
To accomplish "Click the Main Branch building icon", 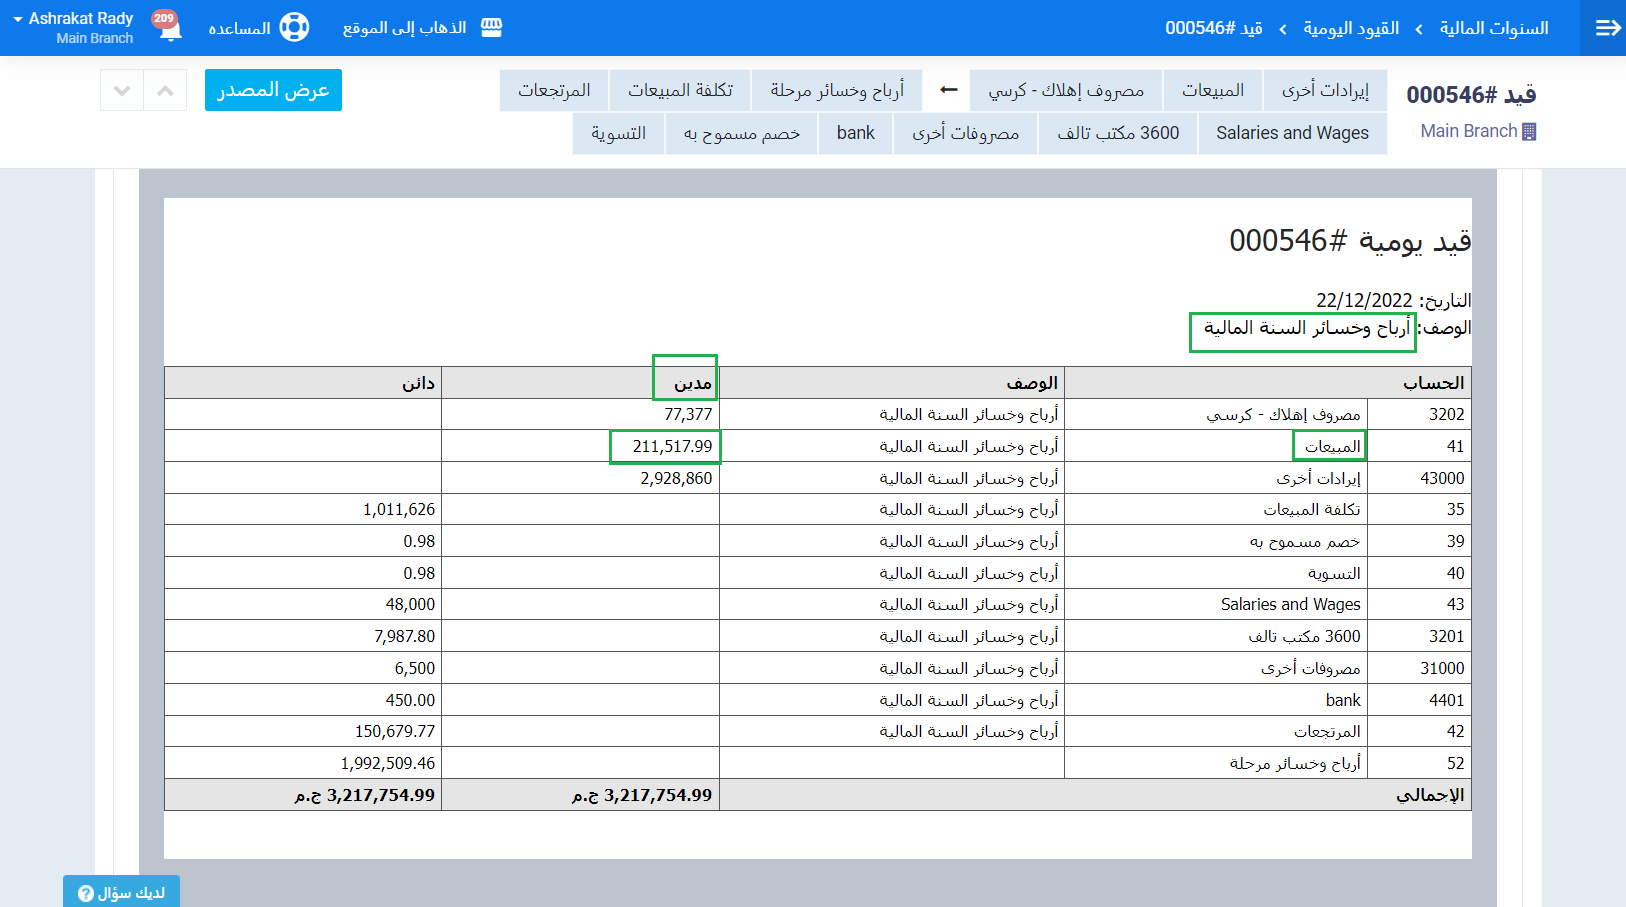I will tap(1528, 131).
